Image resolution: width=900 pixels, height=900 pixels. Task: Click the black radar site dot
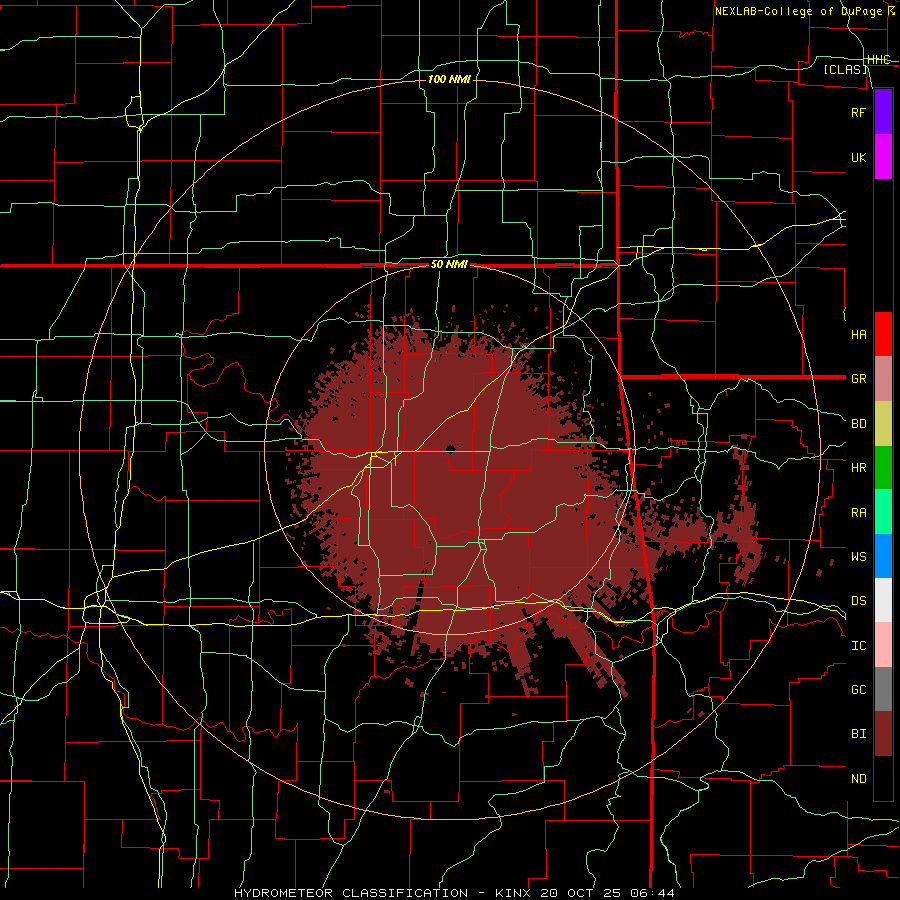(451, 449)
